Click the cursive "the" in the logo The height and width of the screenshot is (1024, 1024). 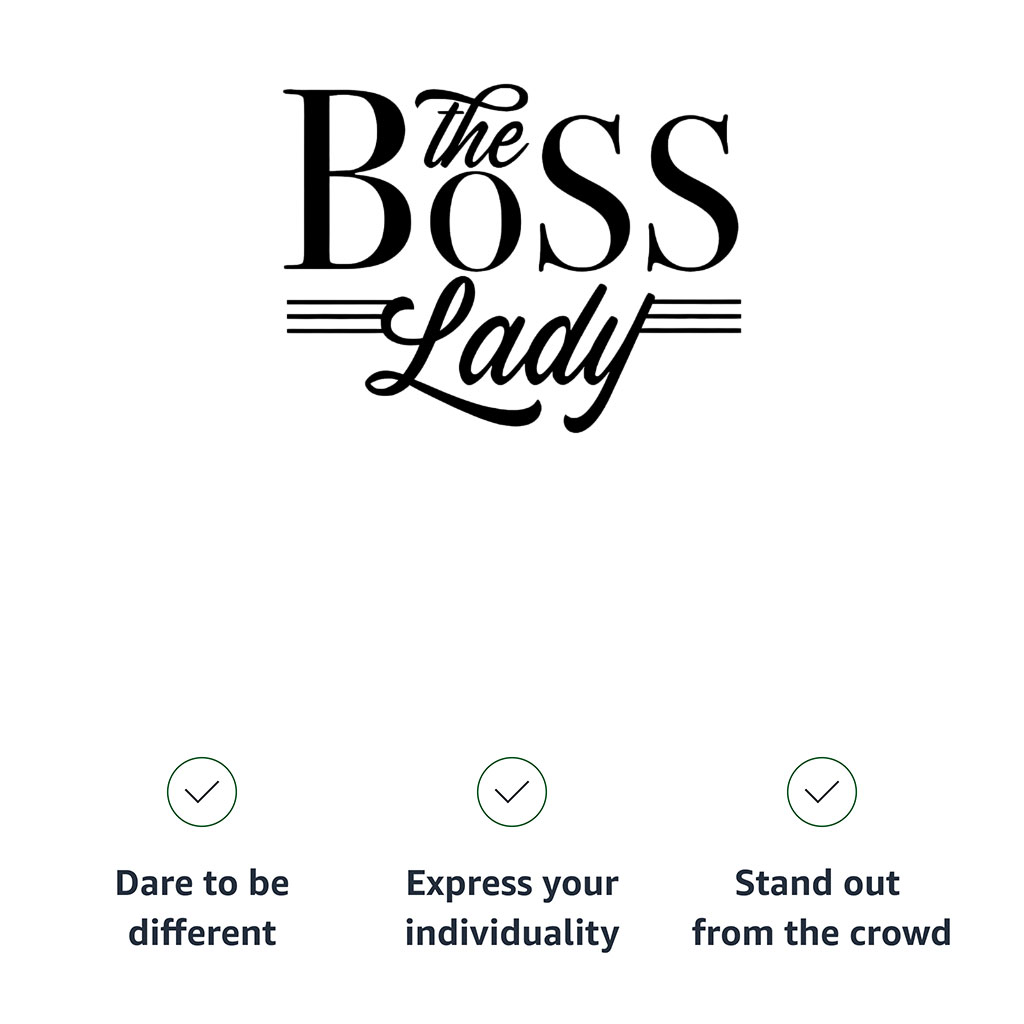470,130
